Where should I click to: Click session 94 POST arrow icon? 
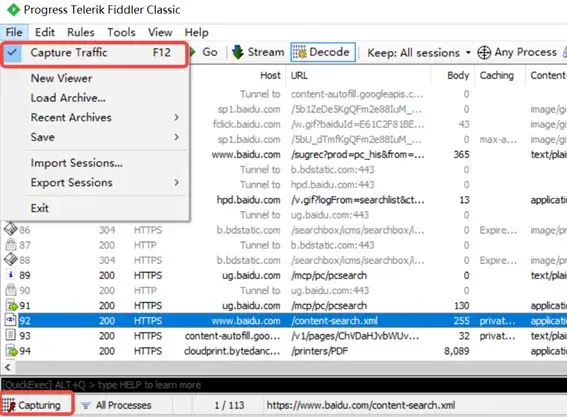[11, 351]
